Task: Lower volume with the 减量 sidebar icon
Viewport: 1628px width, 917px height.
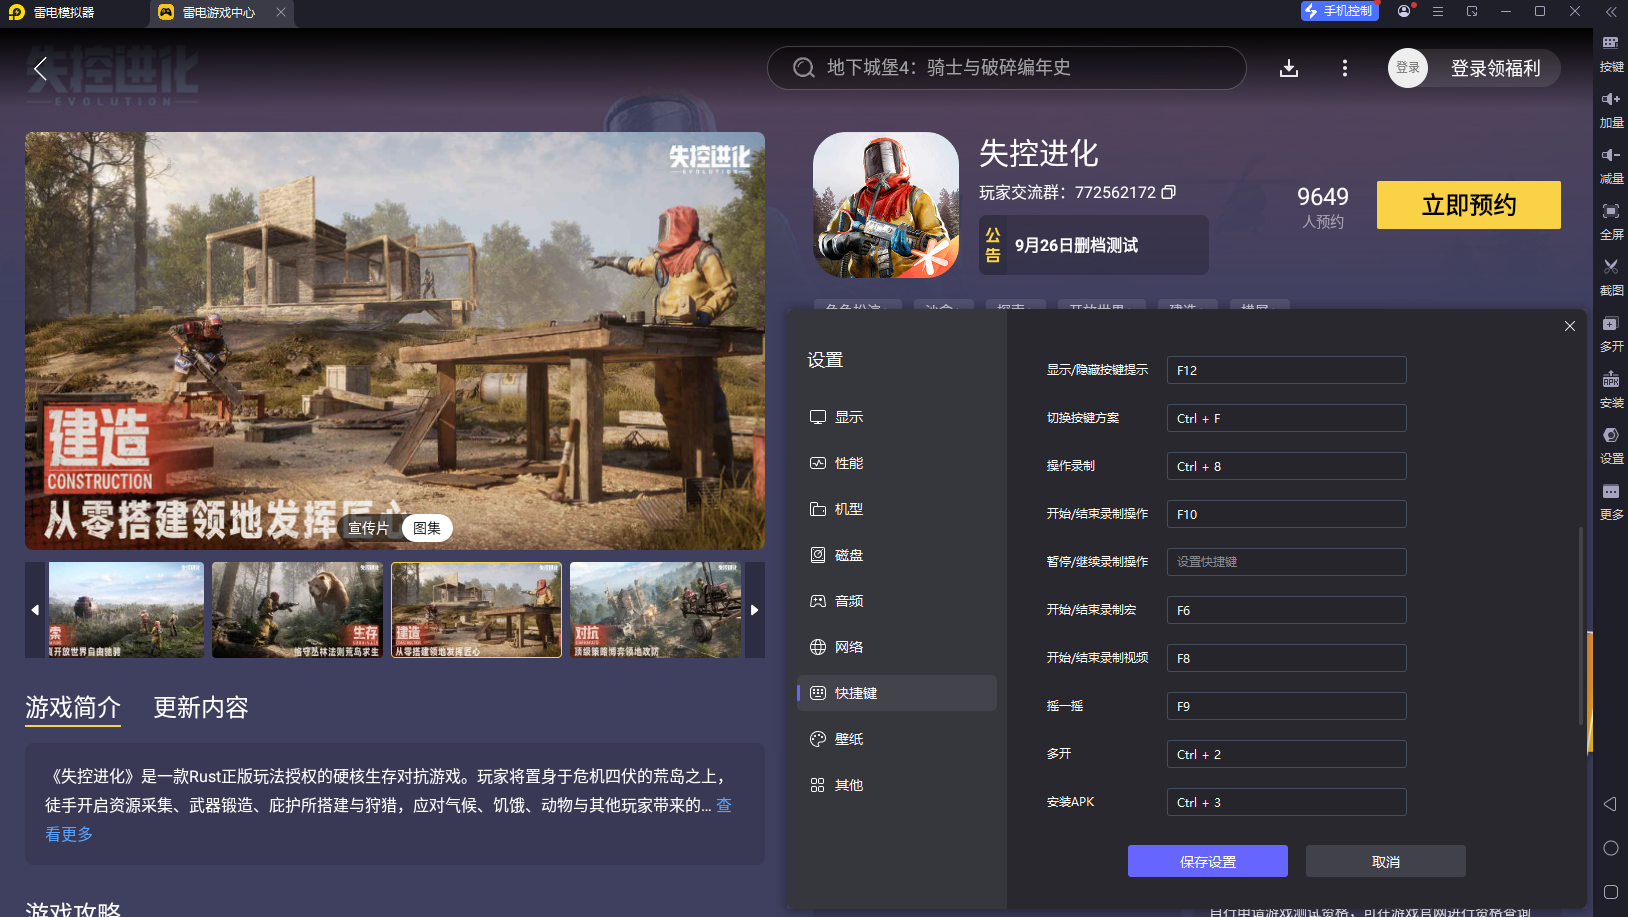Action: tap(1611, 165)
